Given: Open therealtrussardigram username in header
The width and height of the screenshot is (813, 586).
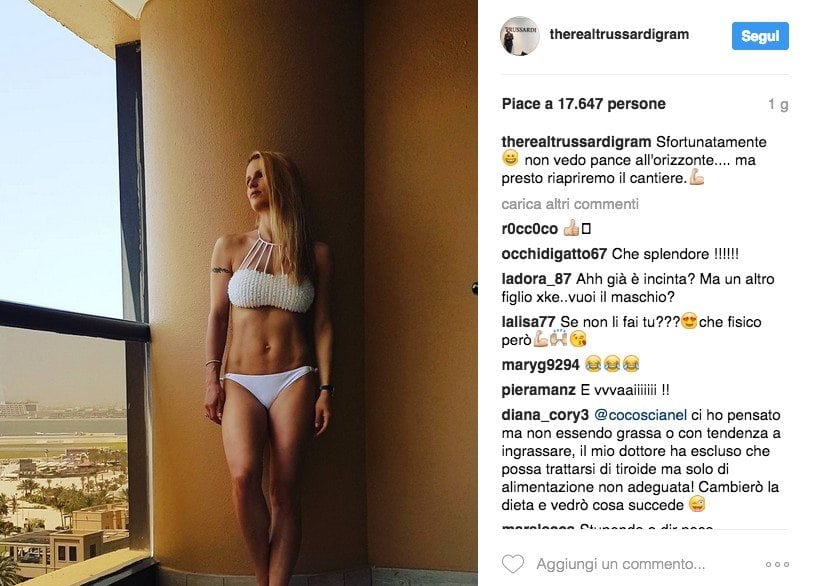Looking at the screenshot, I should click(x=619, y=35).
